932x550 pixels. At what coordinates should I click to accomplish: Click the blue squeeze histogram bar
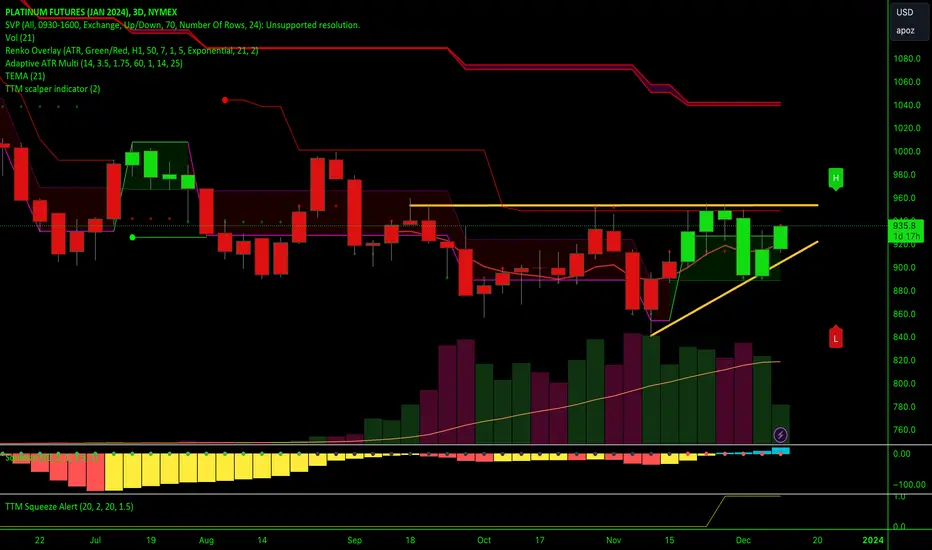tap(780, 451)
